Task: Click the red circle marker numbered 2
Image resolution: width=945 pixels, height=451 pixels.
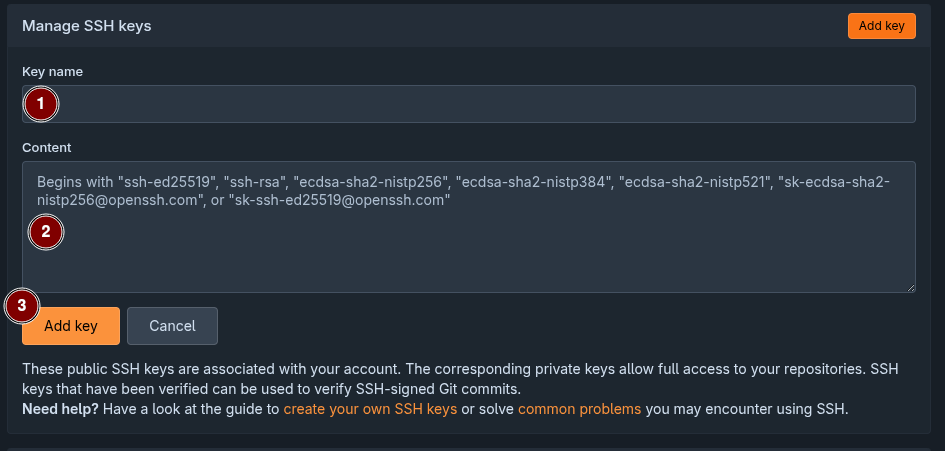Action: (x=45, y=233)
